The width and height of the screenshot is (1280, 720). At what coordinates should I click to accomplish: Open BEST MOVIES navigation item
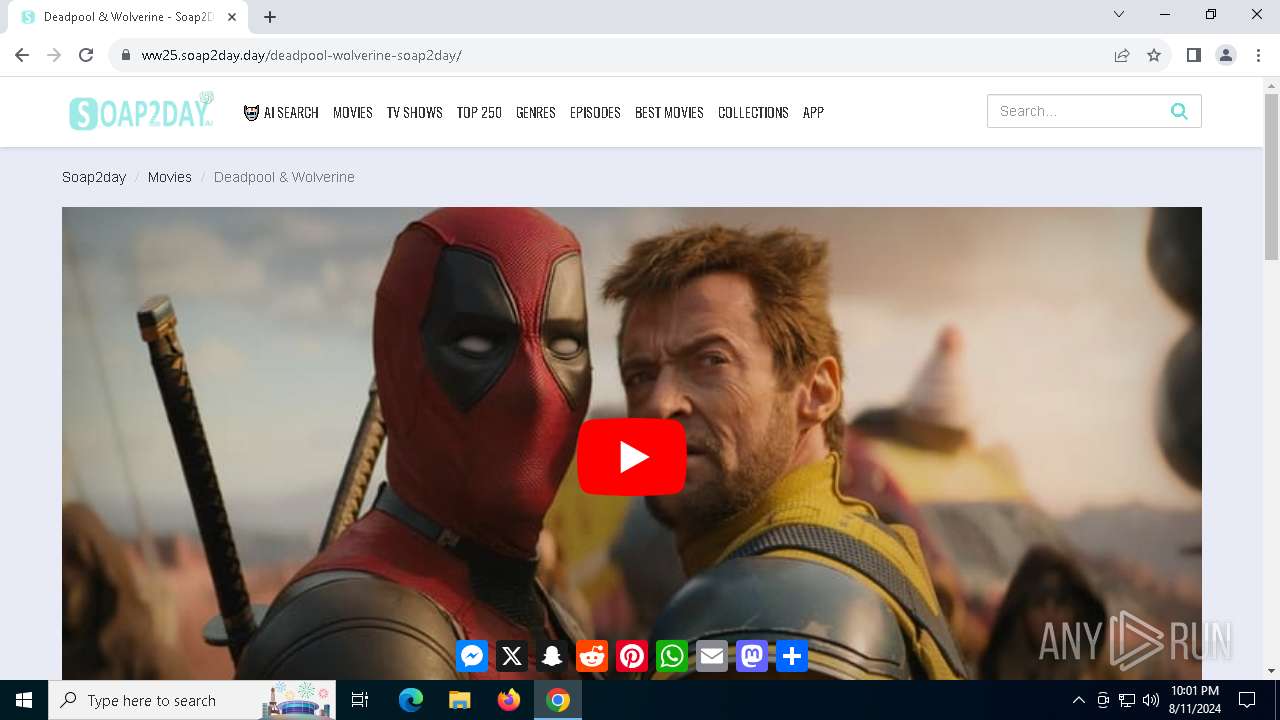coord(669,112)
